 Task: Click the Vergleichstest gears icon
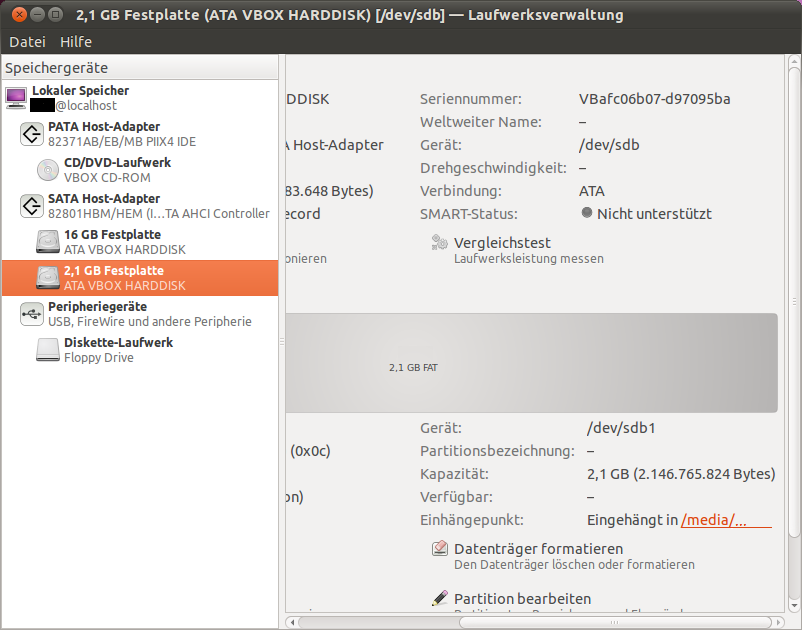click(439, 243)
